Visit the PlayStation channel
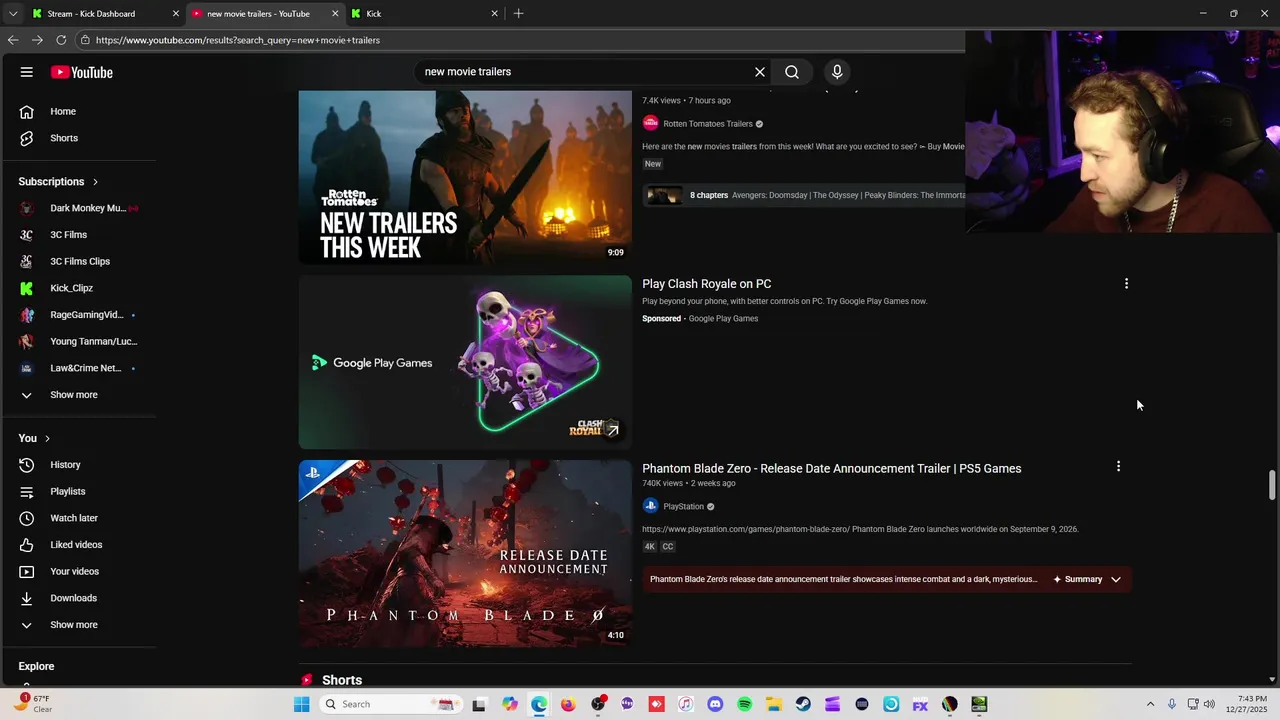This screenshot has width=1280, height=720. pyautogui.click(x=683, y=507)
